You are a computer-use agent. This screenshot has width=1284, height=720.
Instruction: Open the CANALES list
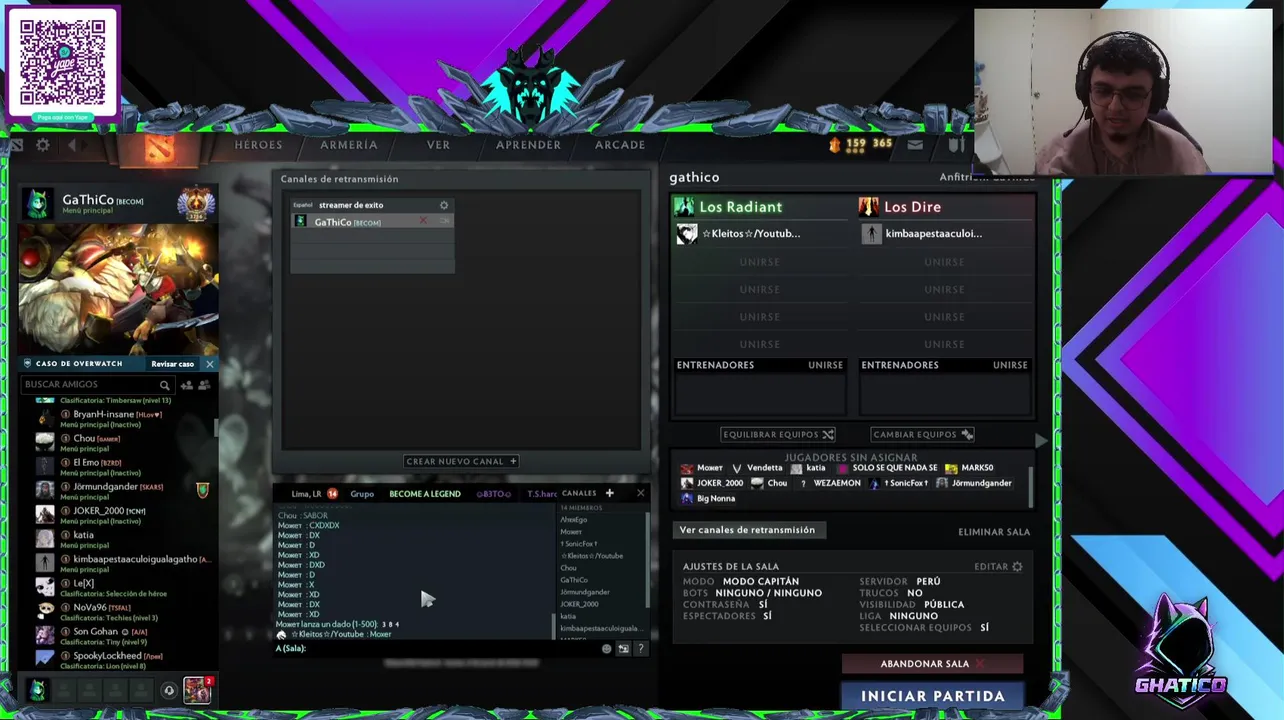[579, 493]
